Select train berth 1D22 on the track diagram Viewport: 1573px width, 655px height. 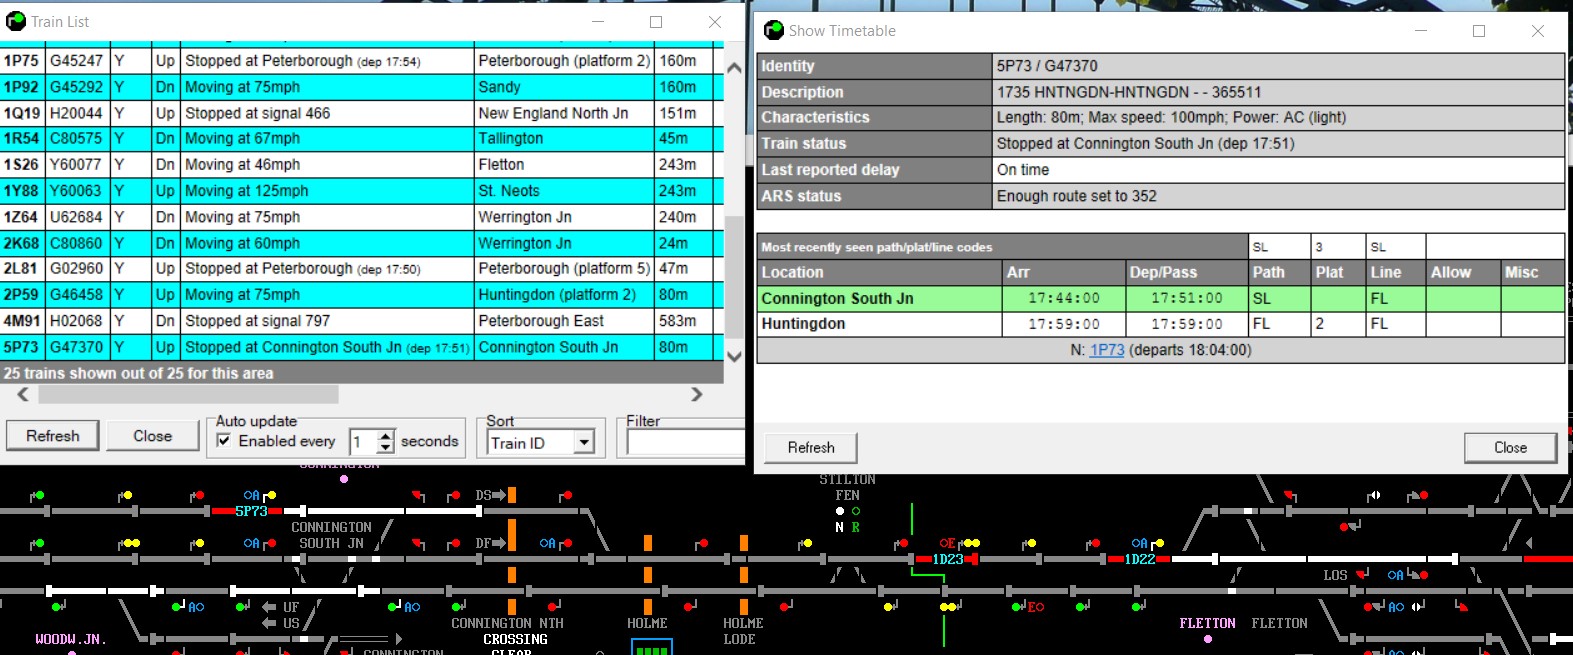(1140, 559)
